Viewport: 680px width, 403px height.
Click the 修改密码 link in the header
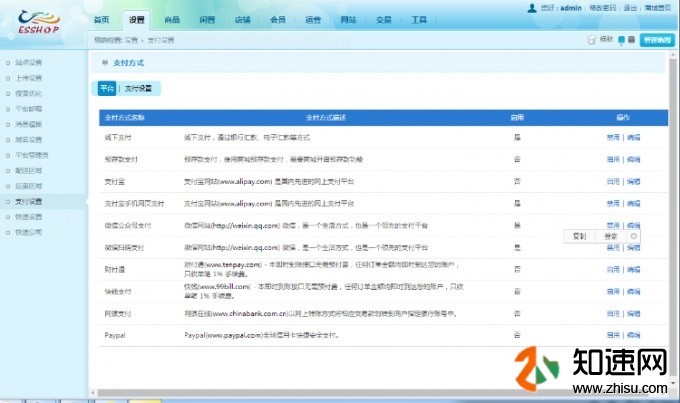[x=602, y=8]
